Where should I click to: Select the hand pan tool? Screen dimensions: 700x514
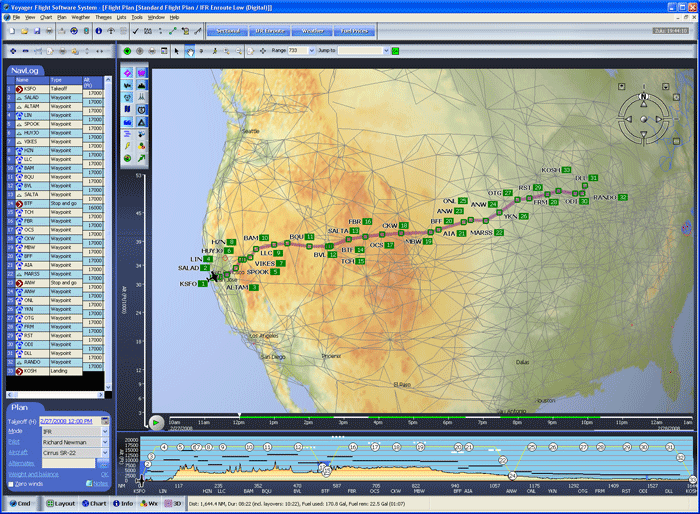pos(190,51)
